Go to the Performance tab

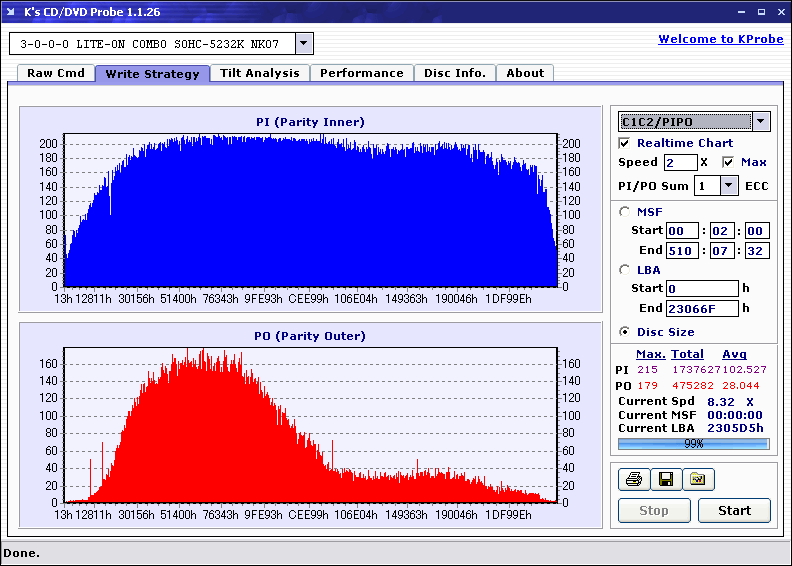point(362,73)
